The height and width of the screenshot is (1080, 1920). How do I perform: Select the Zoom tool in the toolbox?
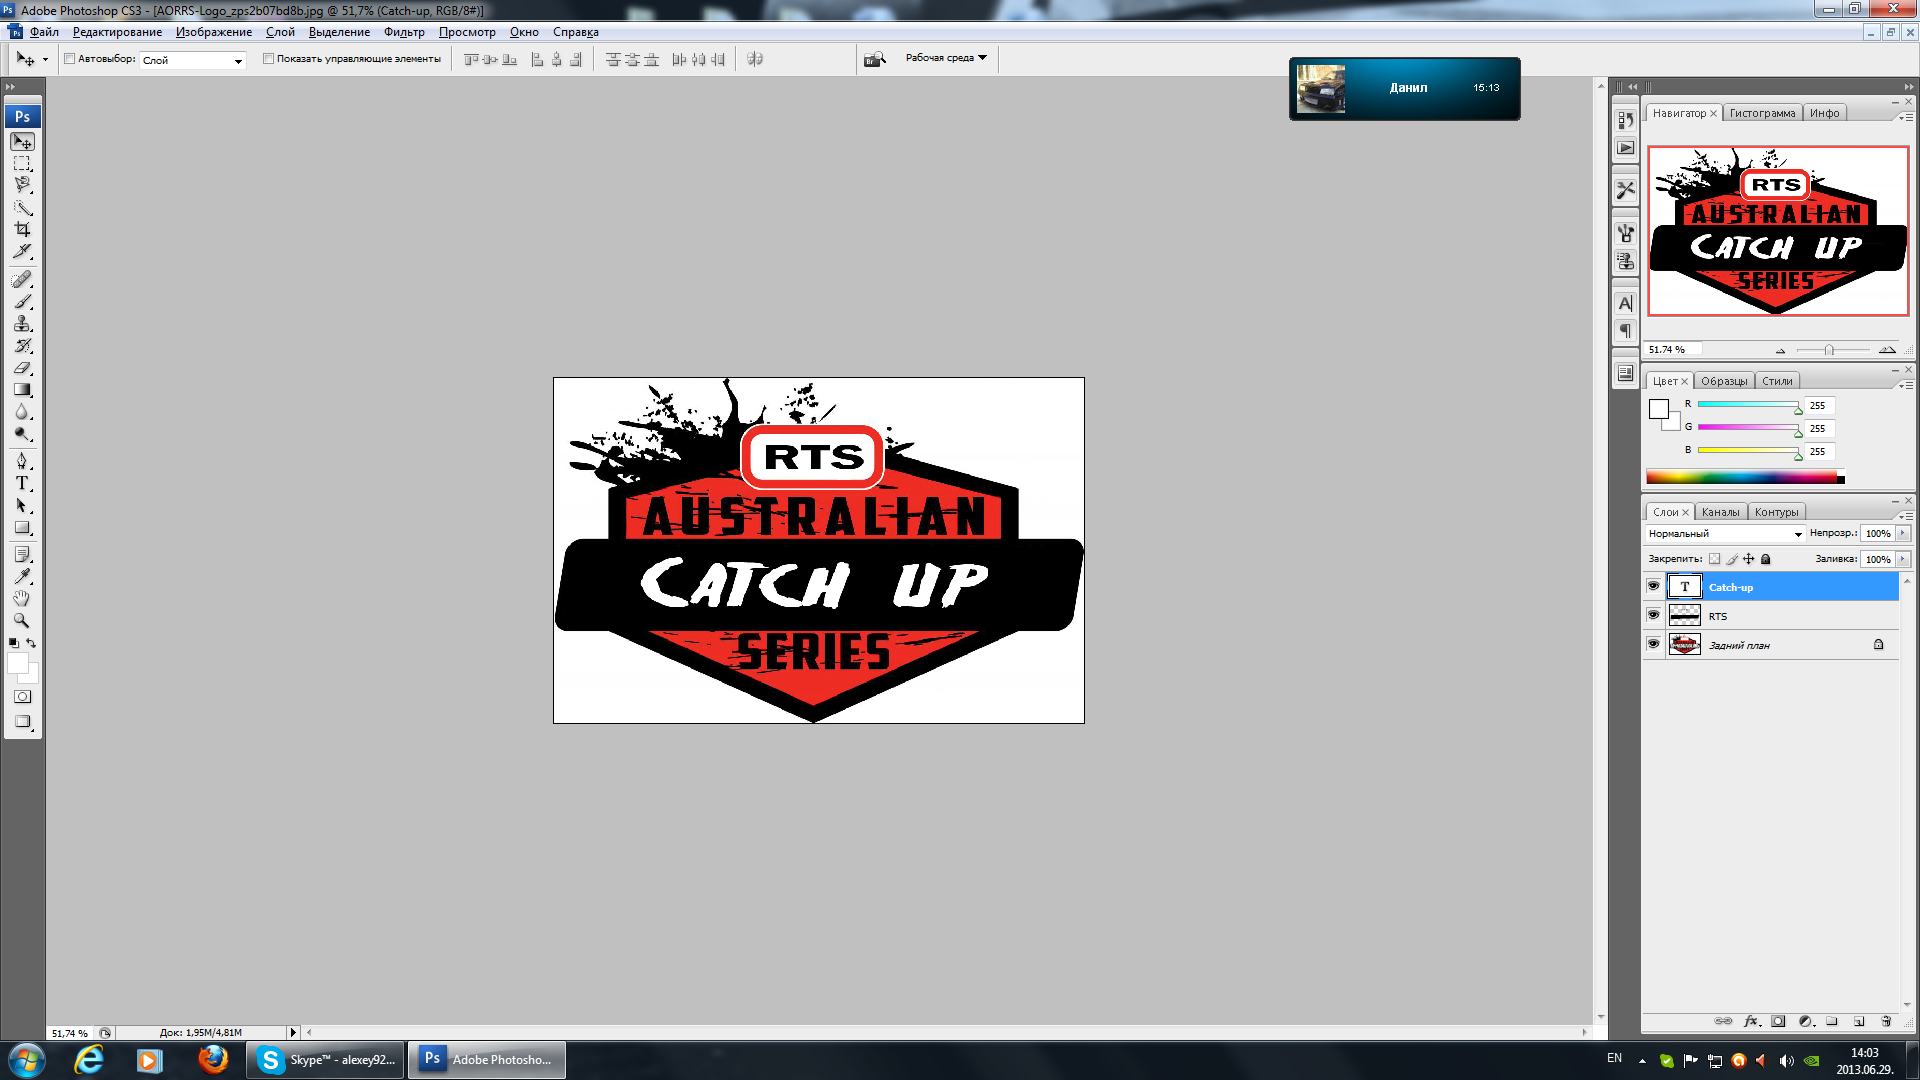[x=22, y=620]
